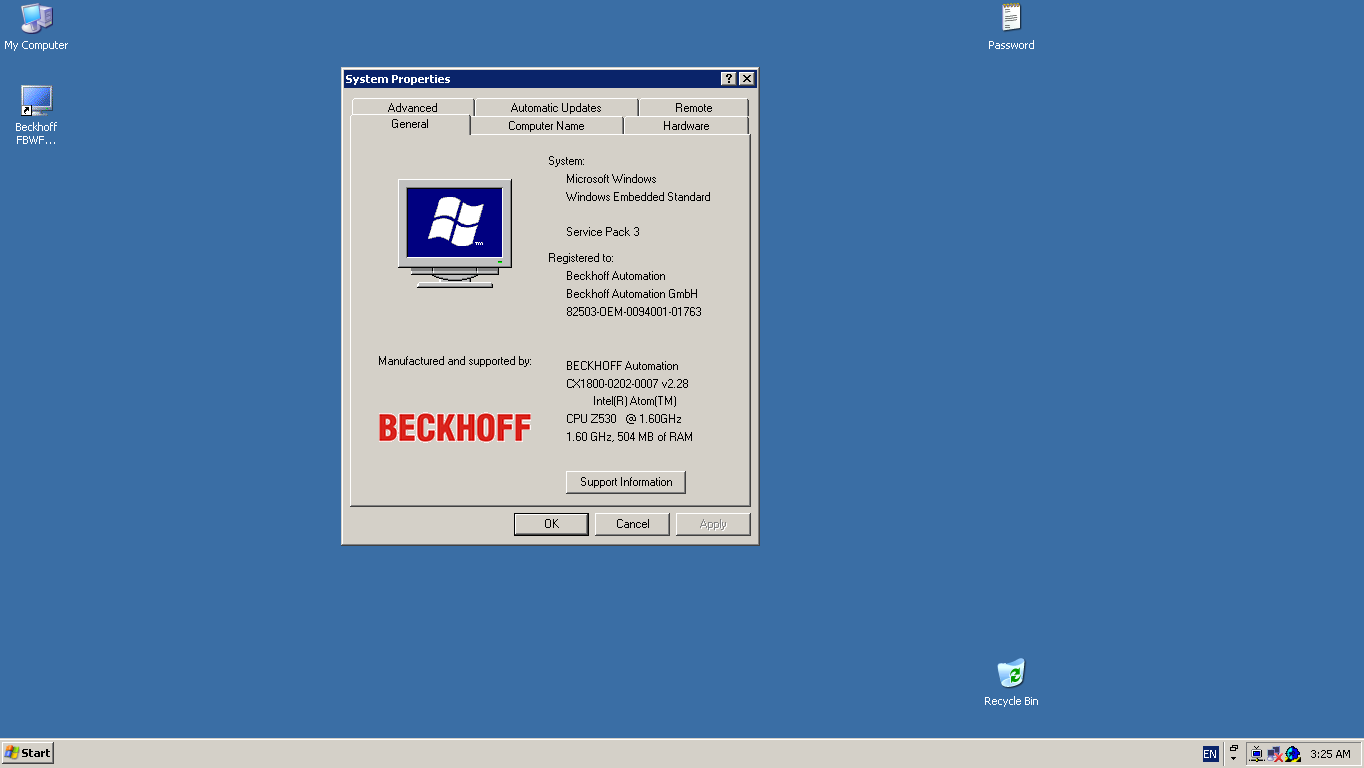The width and height of the screenshot is (1364, 768).
Task: Click the System Properties help question mark
Action: [728, 79]
